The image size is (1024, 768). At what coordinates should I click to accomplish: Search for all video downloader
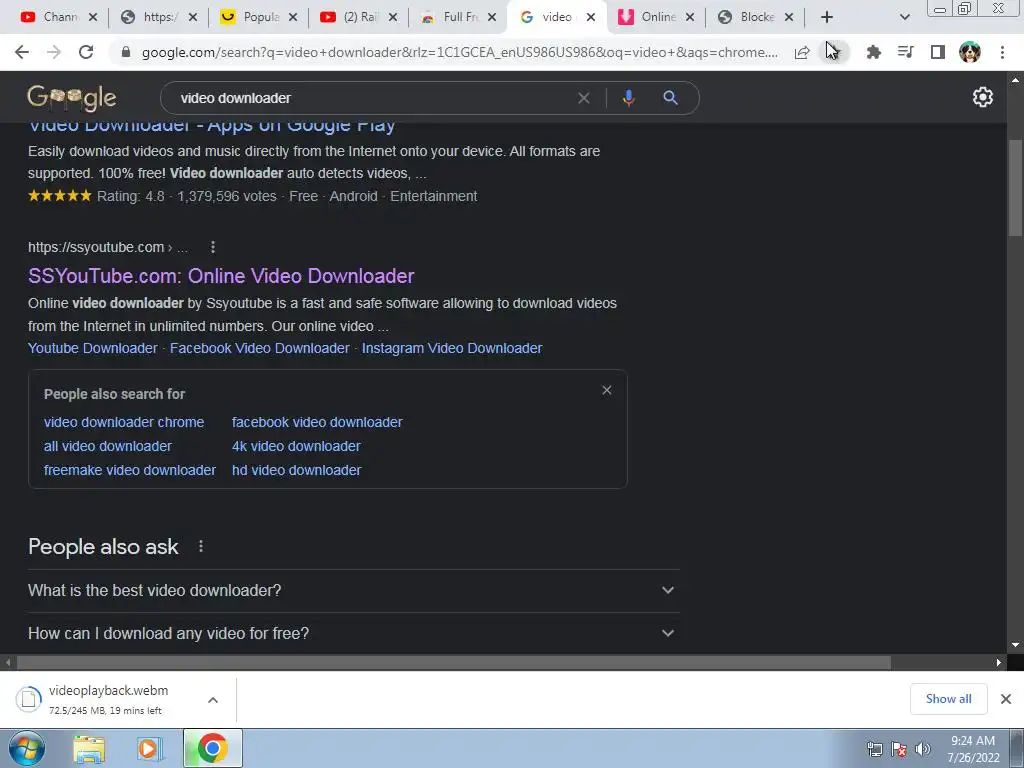(108, 446)
